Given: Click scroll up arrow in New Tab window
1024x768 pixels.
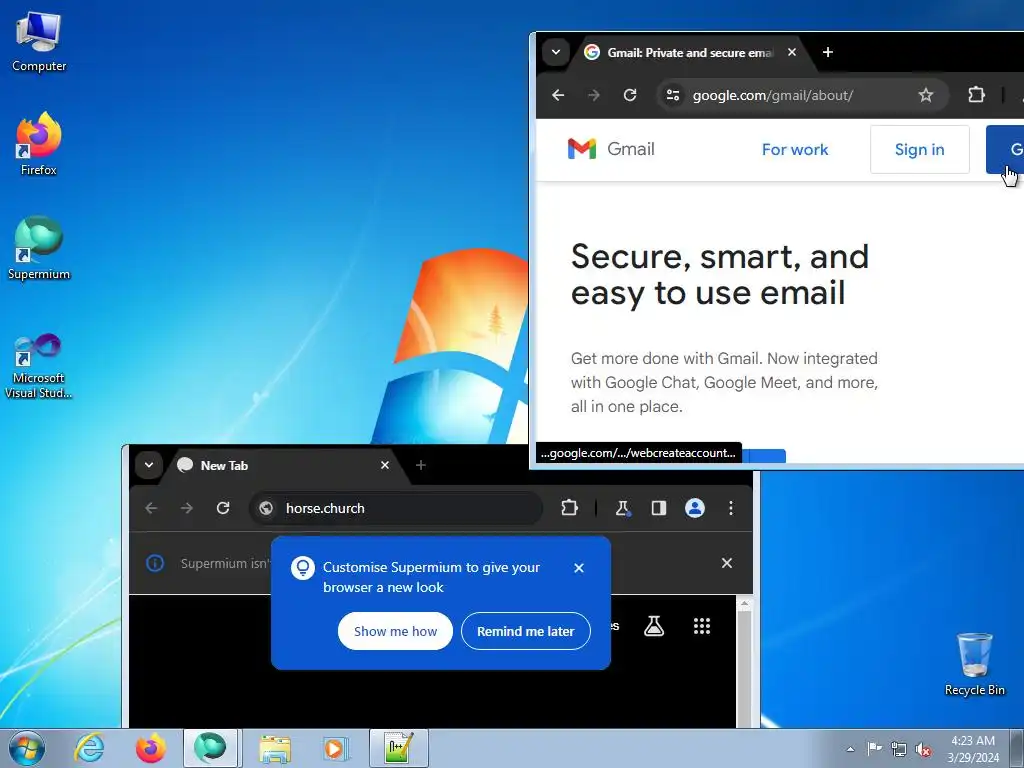Looking at the screenshot, I should (x=744, y=604).
